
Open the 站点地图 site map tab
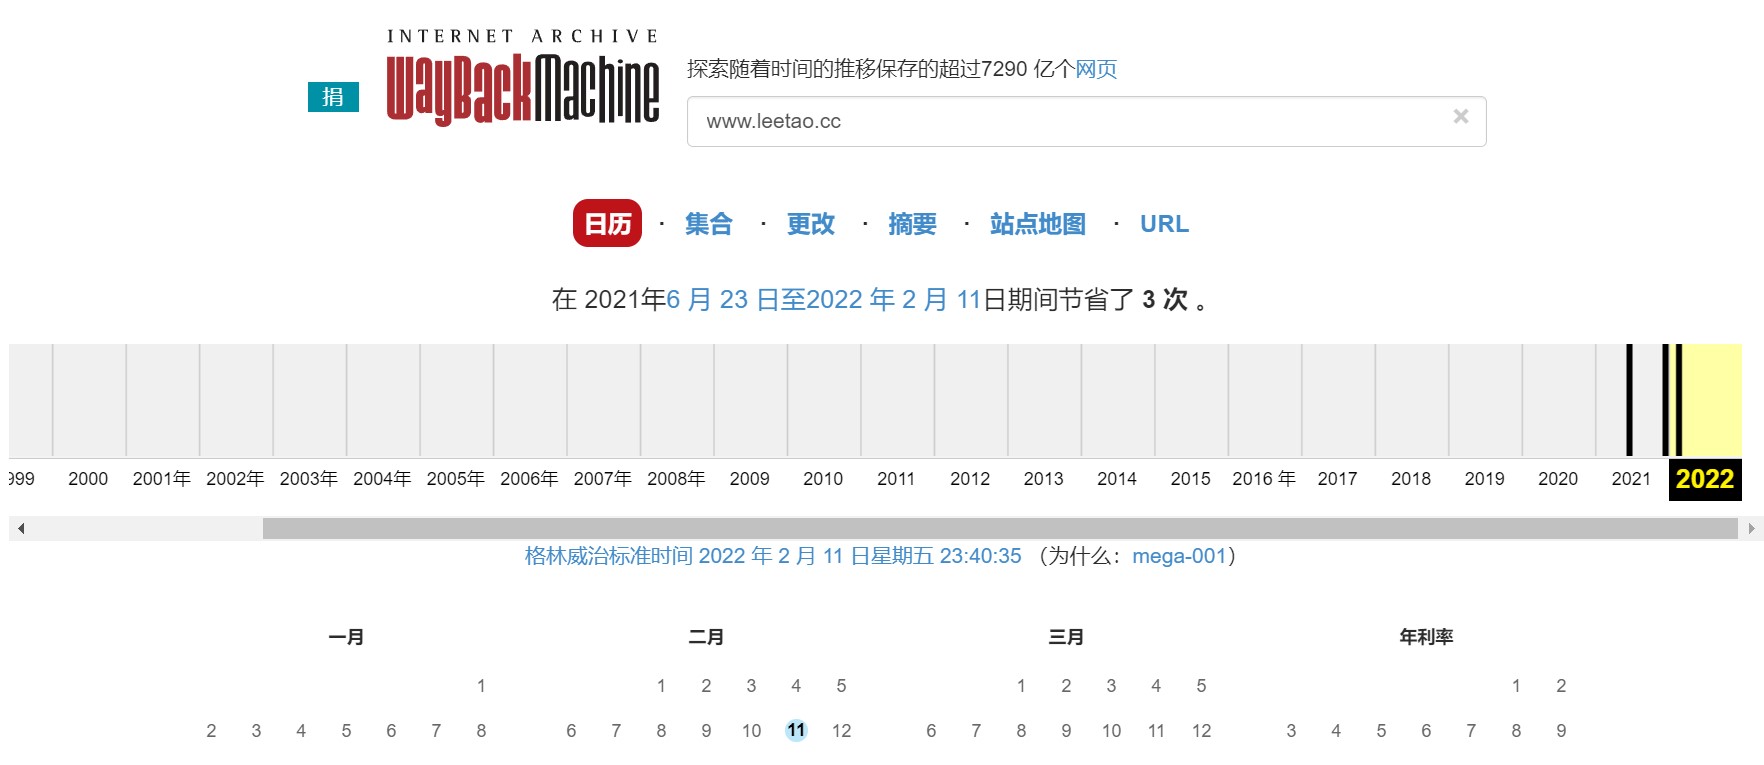[x=1038, y=224]
